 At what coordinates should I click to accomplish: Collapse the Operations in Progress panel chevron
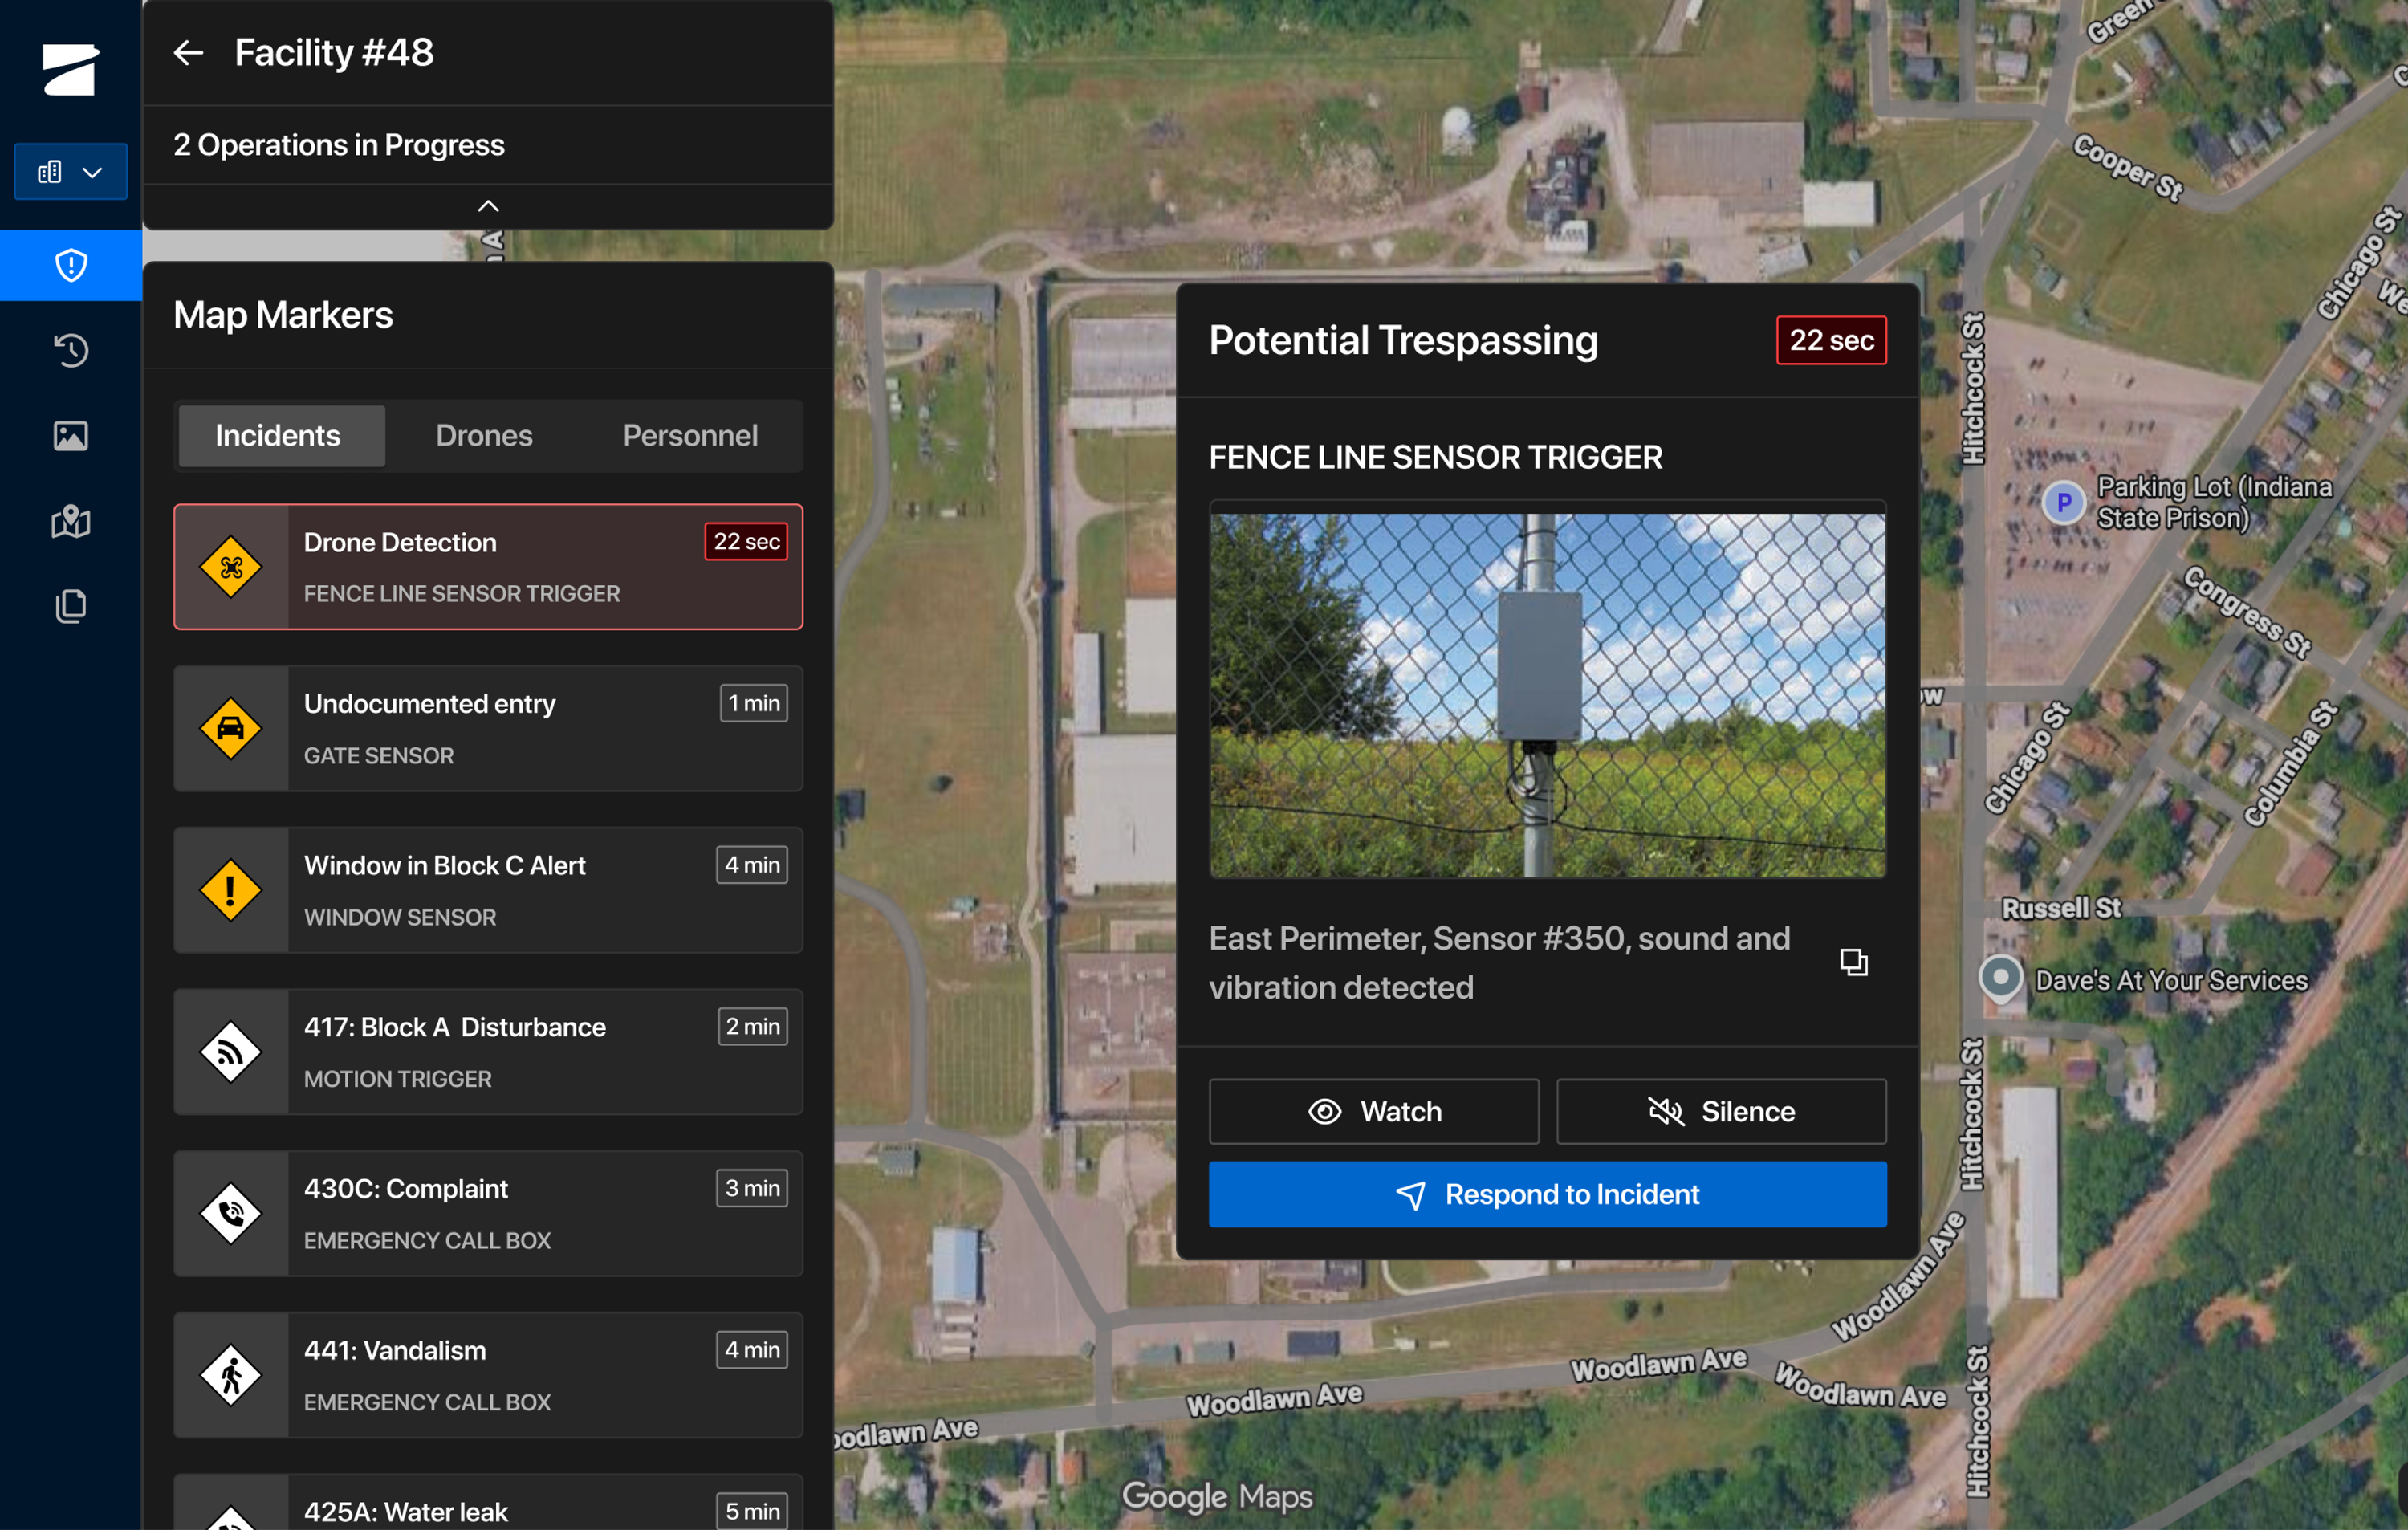click(488, 206)
